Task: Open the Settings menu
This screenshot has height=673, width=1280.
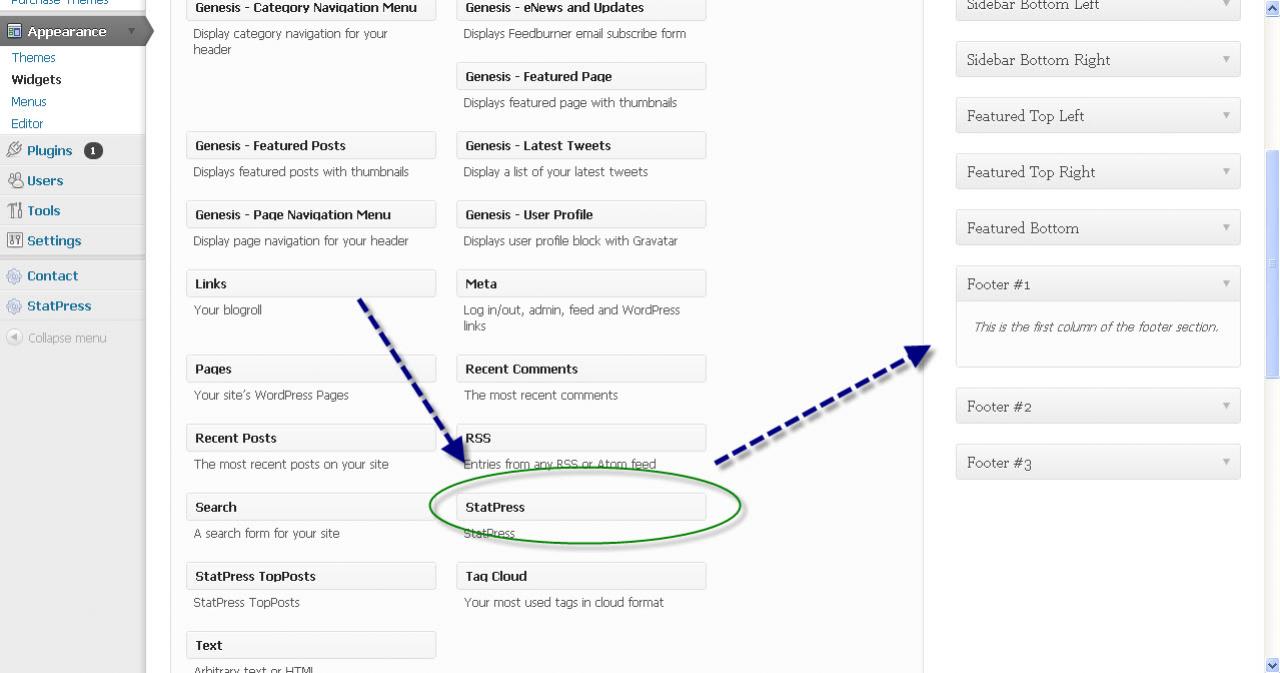Action: [x=54, y=241]
